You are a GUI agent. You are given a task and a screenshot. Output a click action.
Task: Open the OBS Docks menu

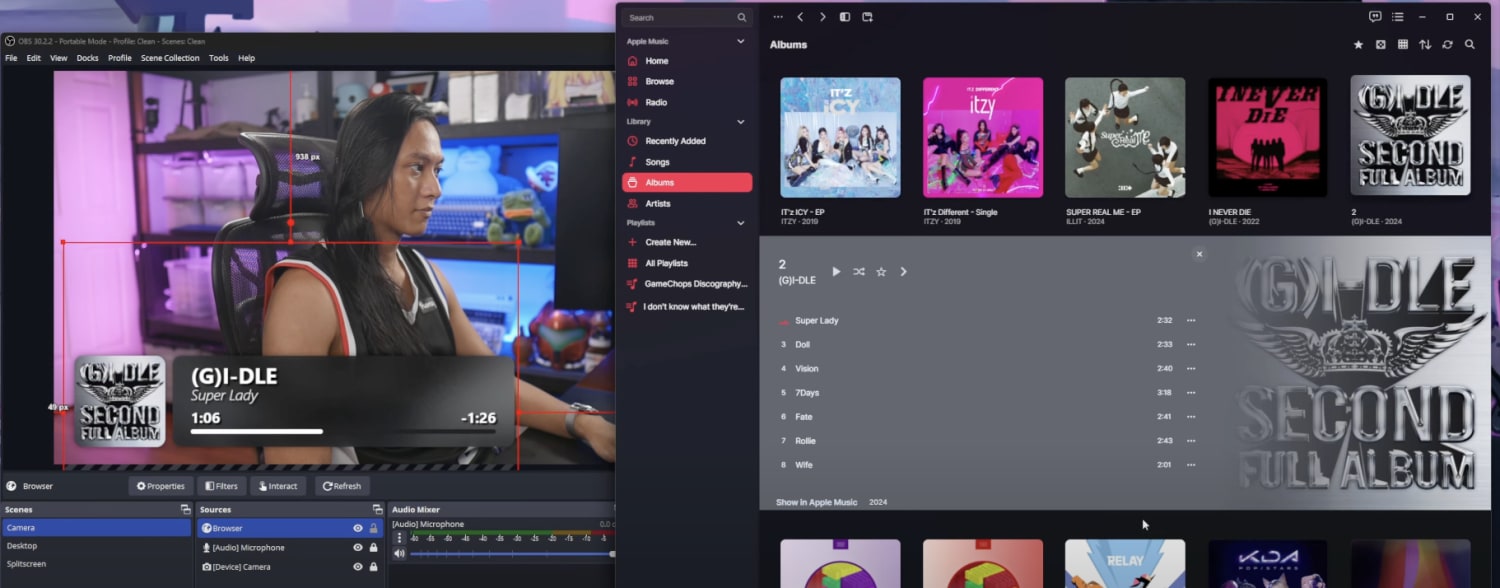click(88, 58)
